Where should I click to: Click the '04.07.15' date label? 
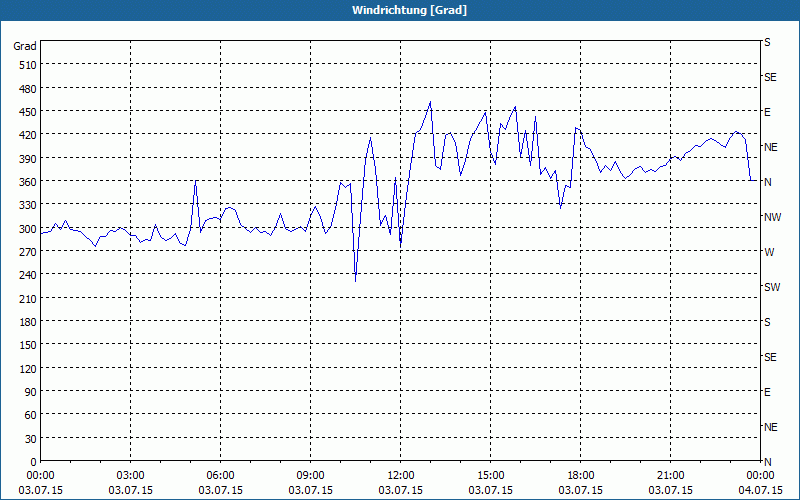click(x=760, y=490)
